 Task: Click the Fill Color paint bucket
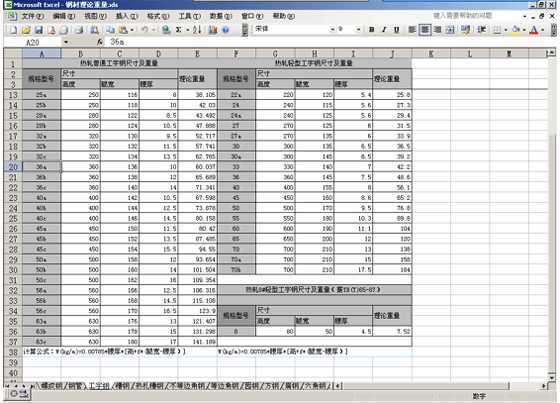tap(515, 30)
